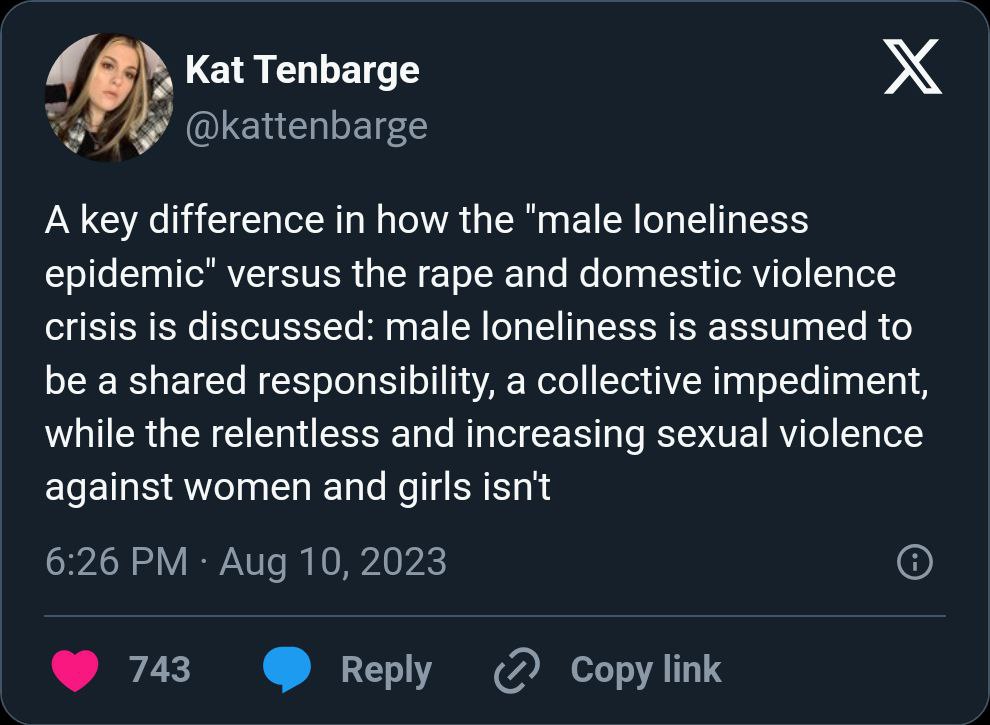Image resolution: width=990 pixels, height=725 pixels.
Task: Click the Reply button label
Action: click(x=386, y=670)
